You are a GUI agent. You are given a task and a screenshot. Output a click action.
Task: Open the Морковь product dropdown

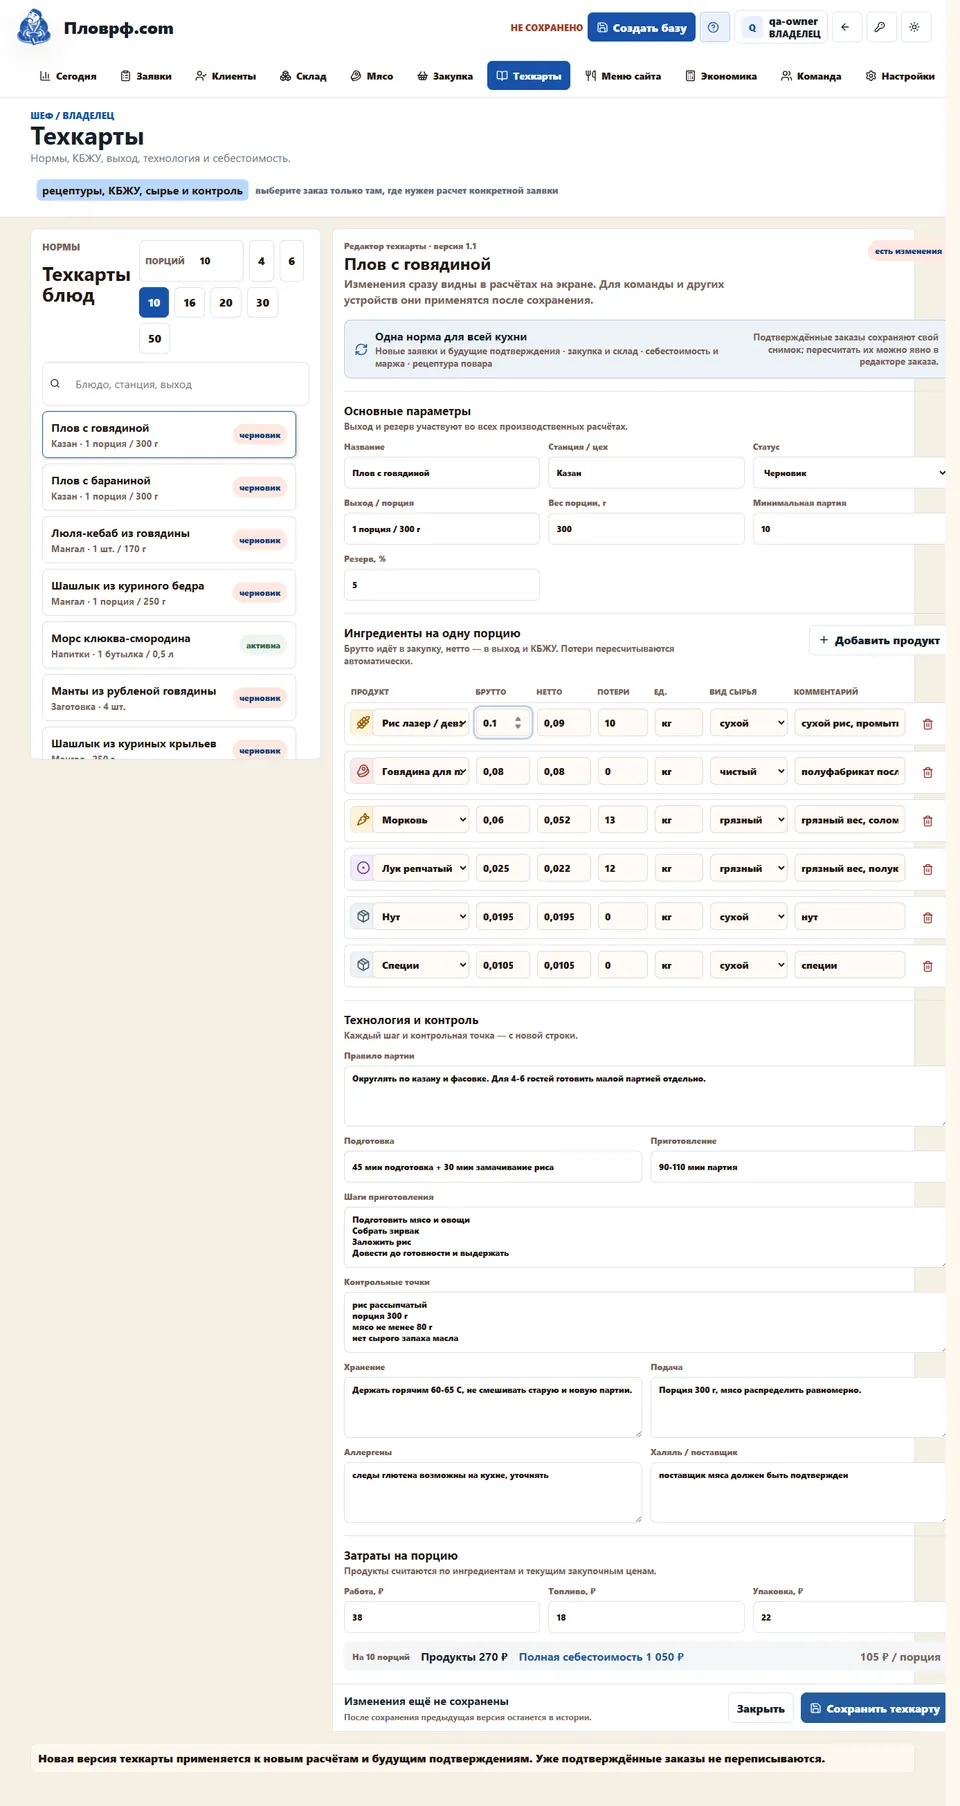tap(423, 820)
